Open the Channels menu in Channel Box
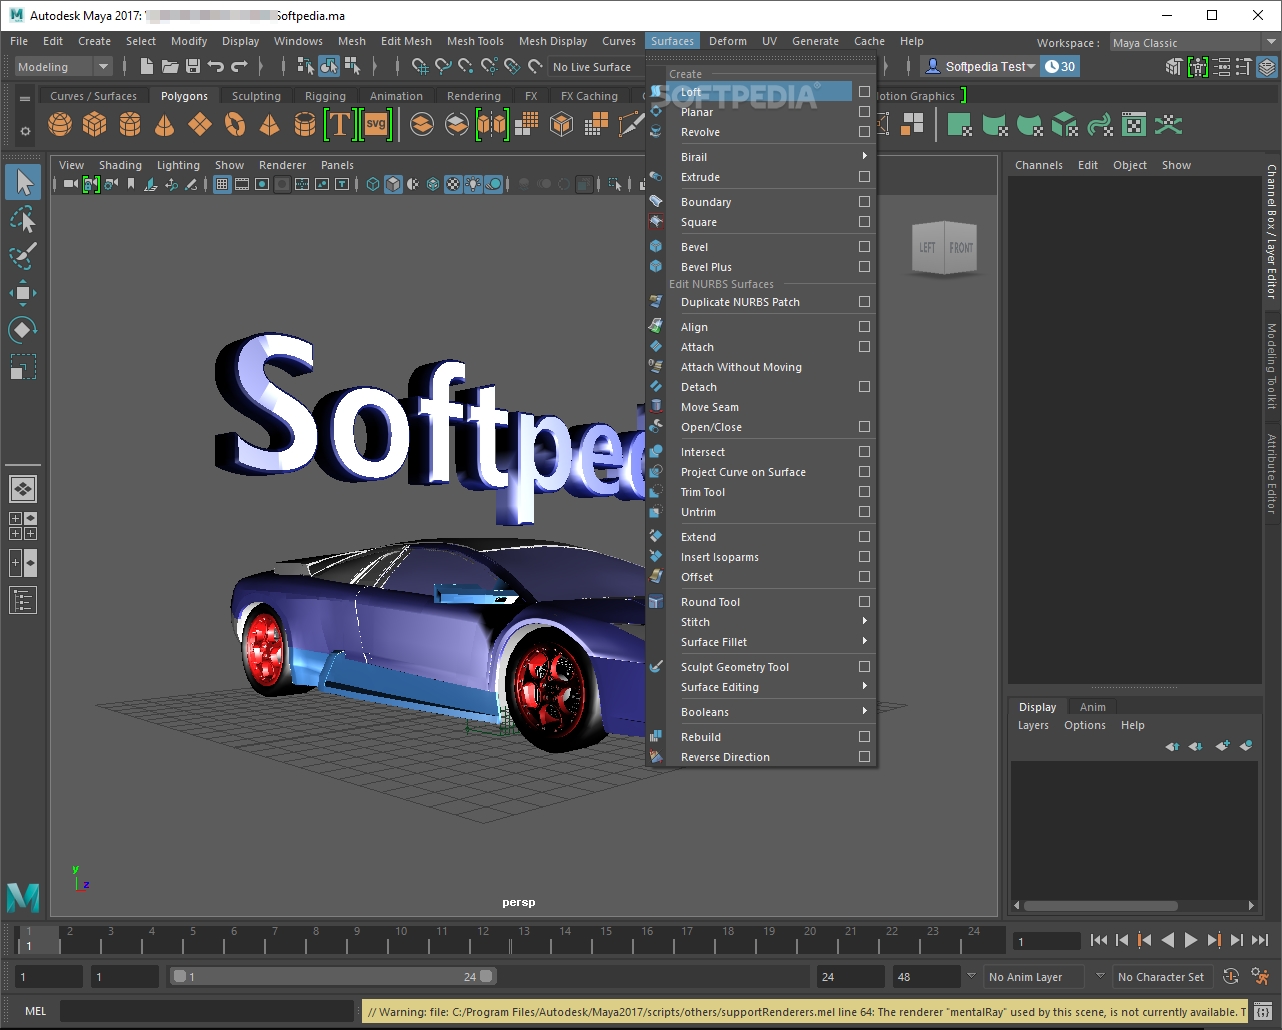This screenshot has height=1030, width=1282. click(1039, 165)
